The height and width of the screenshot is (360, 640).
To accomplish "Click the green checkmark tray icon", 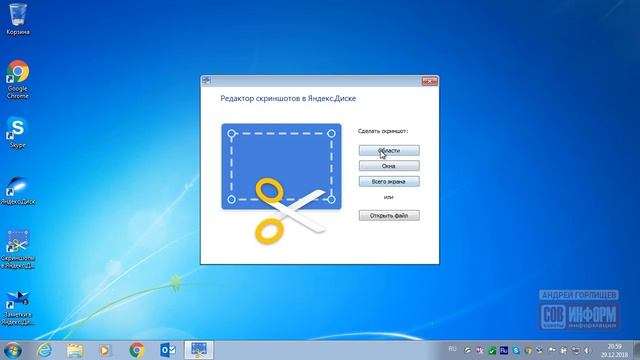I will [492, 351].
